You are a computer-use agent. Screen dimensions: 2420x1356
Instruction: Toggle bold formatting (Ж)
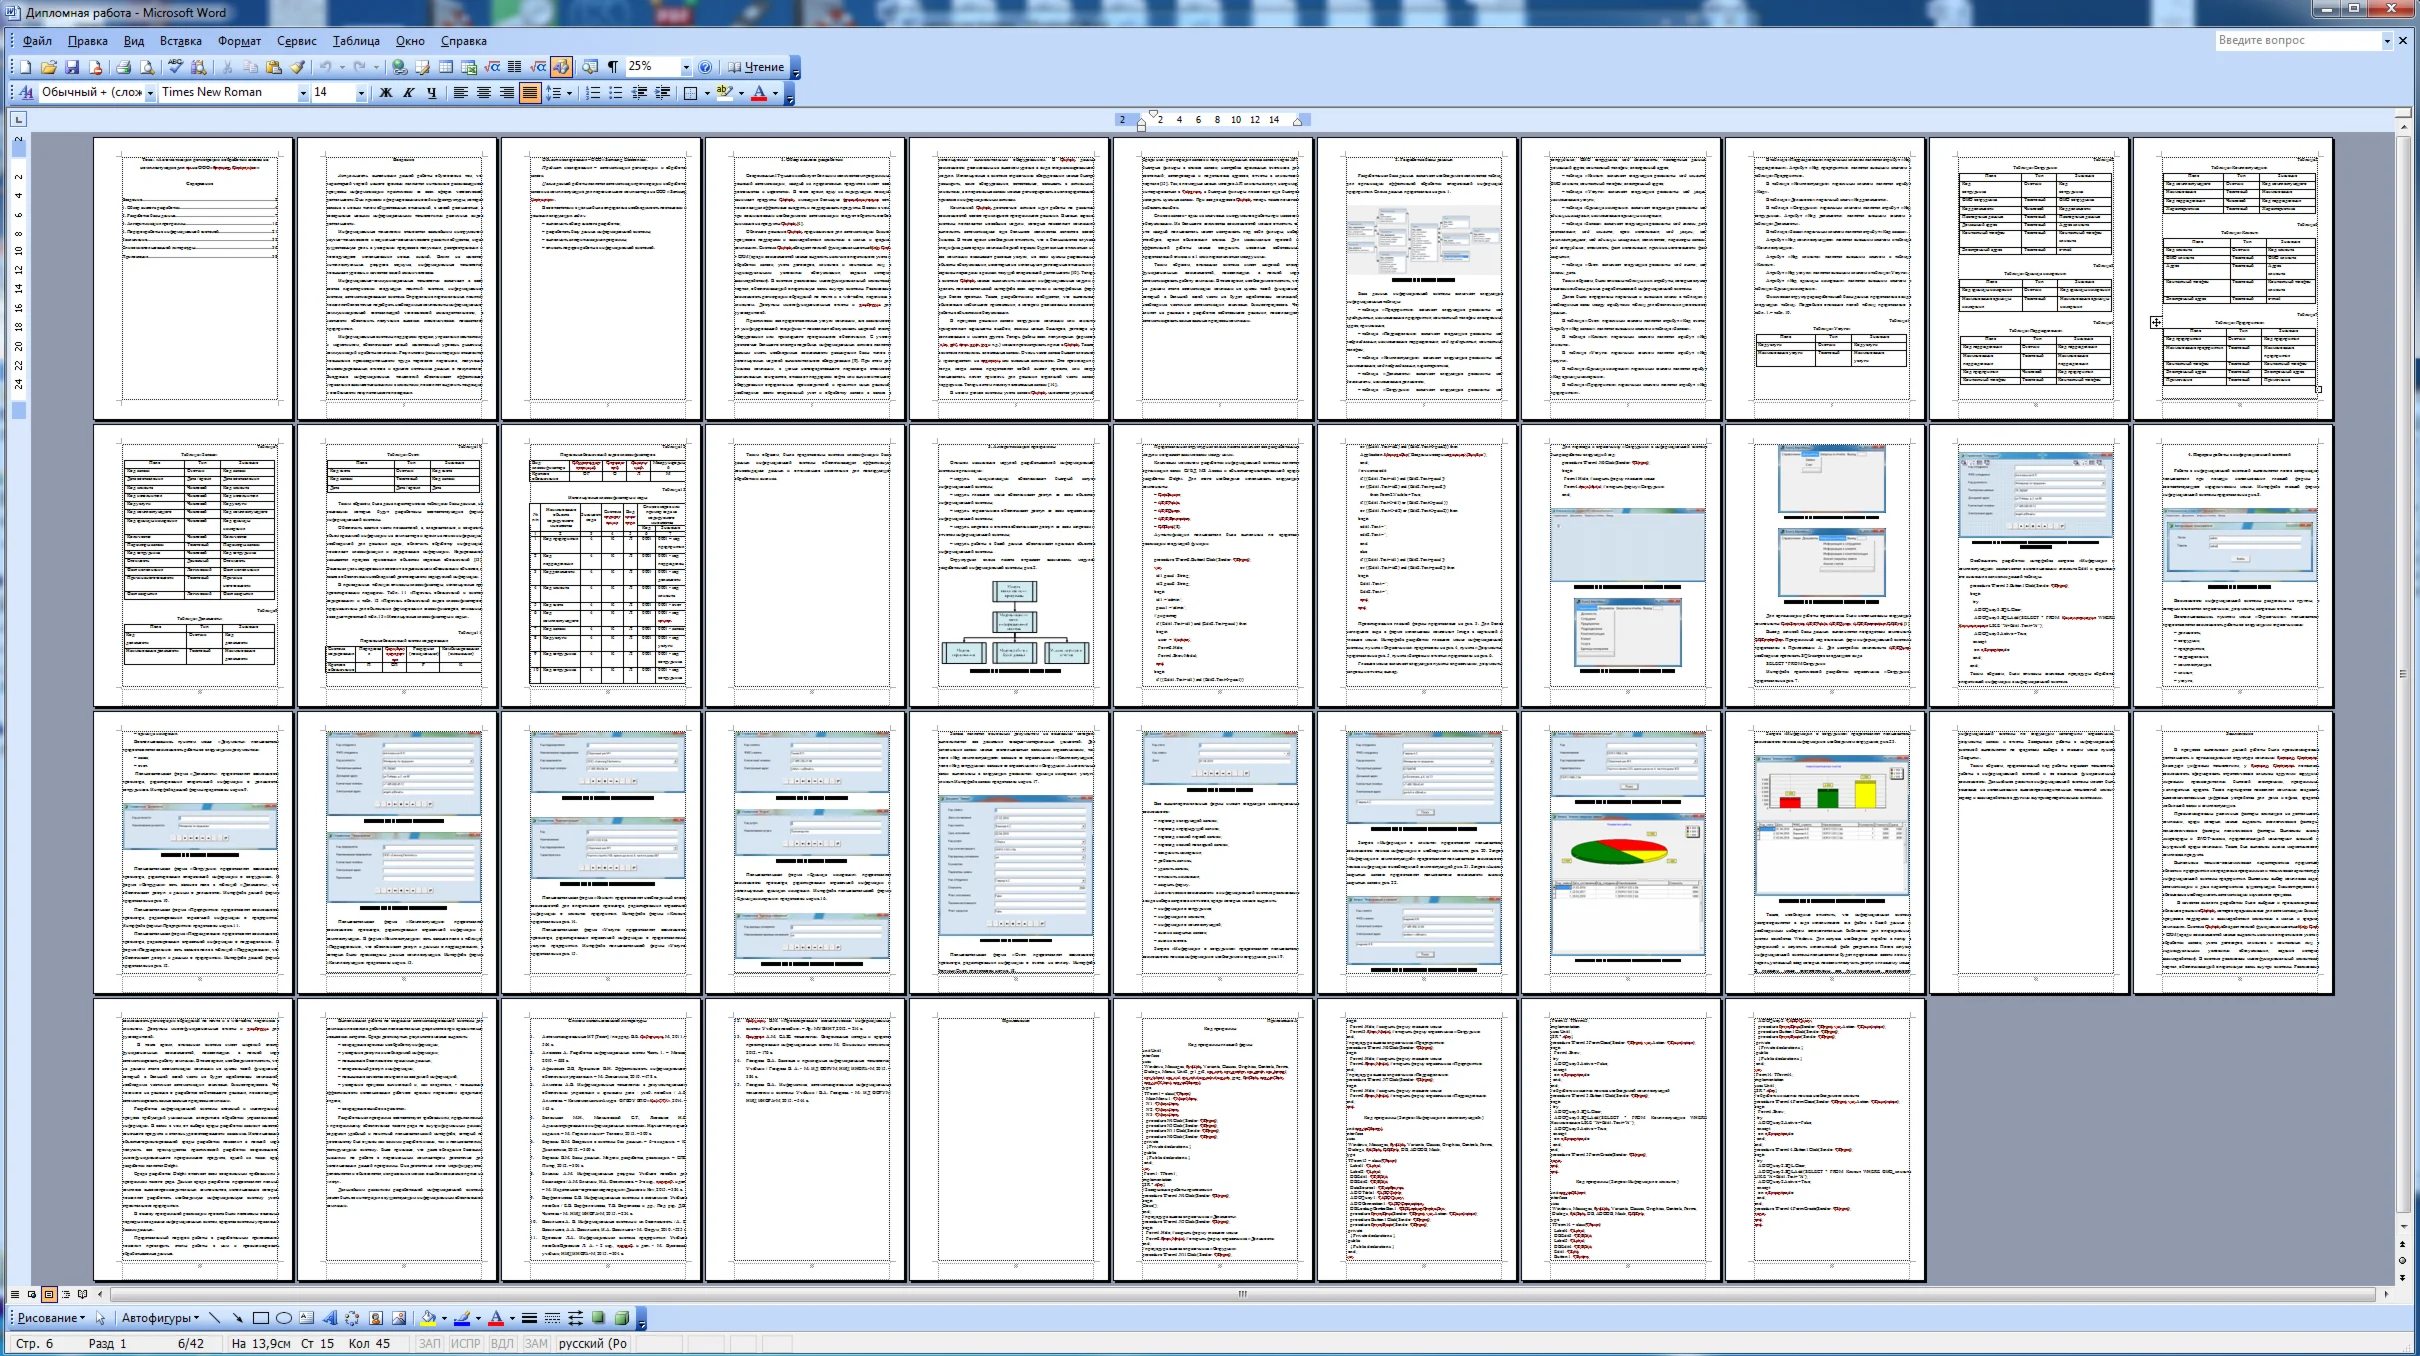386,93
